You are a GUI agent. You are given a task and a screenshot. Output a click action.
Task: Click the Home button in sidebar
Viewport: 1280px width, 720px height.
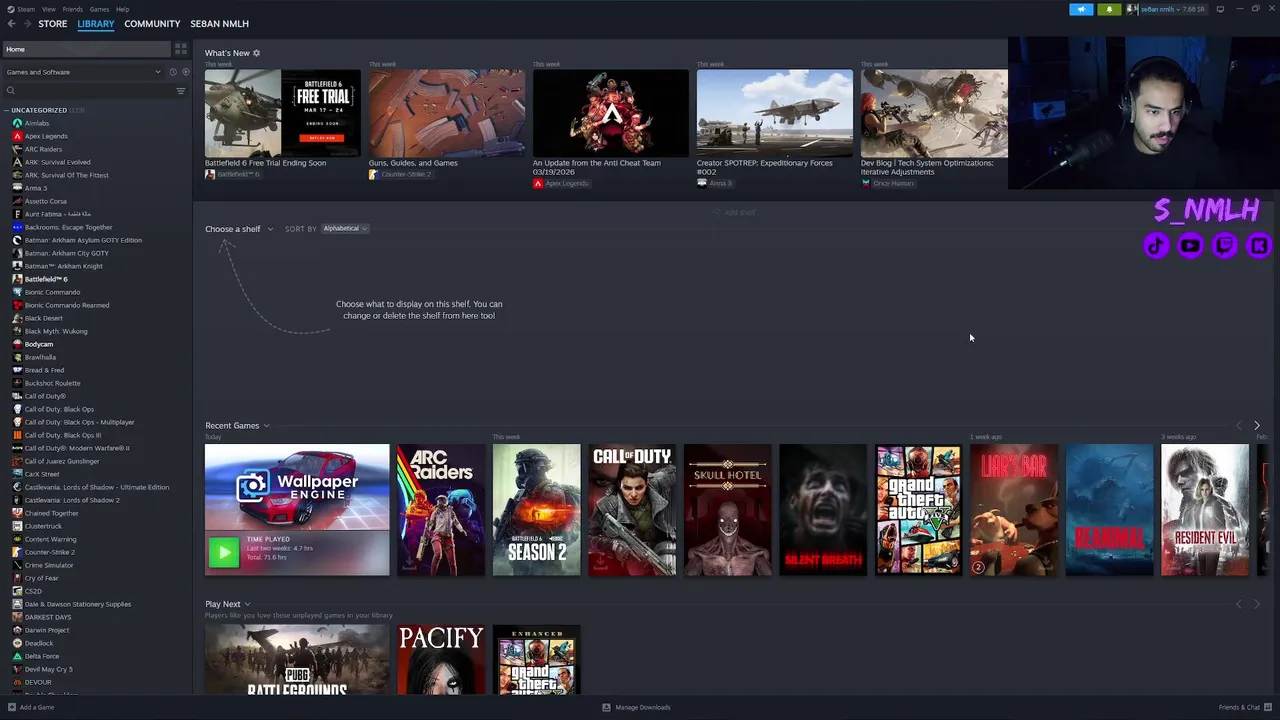click(x=86, y=49)
